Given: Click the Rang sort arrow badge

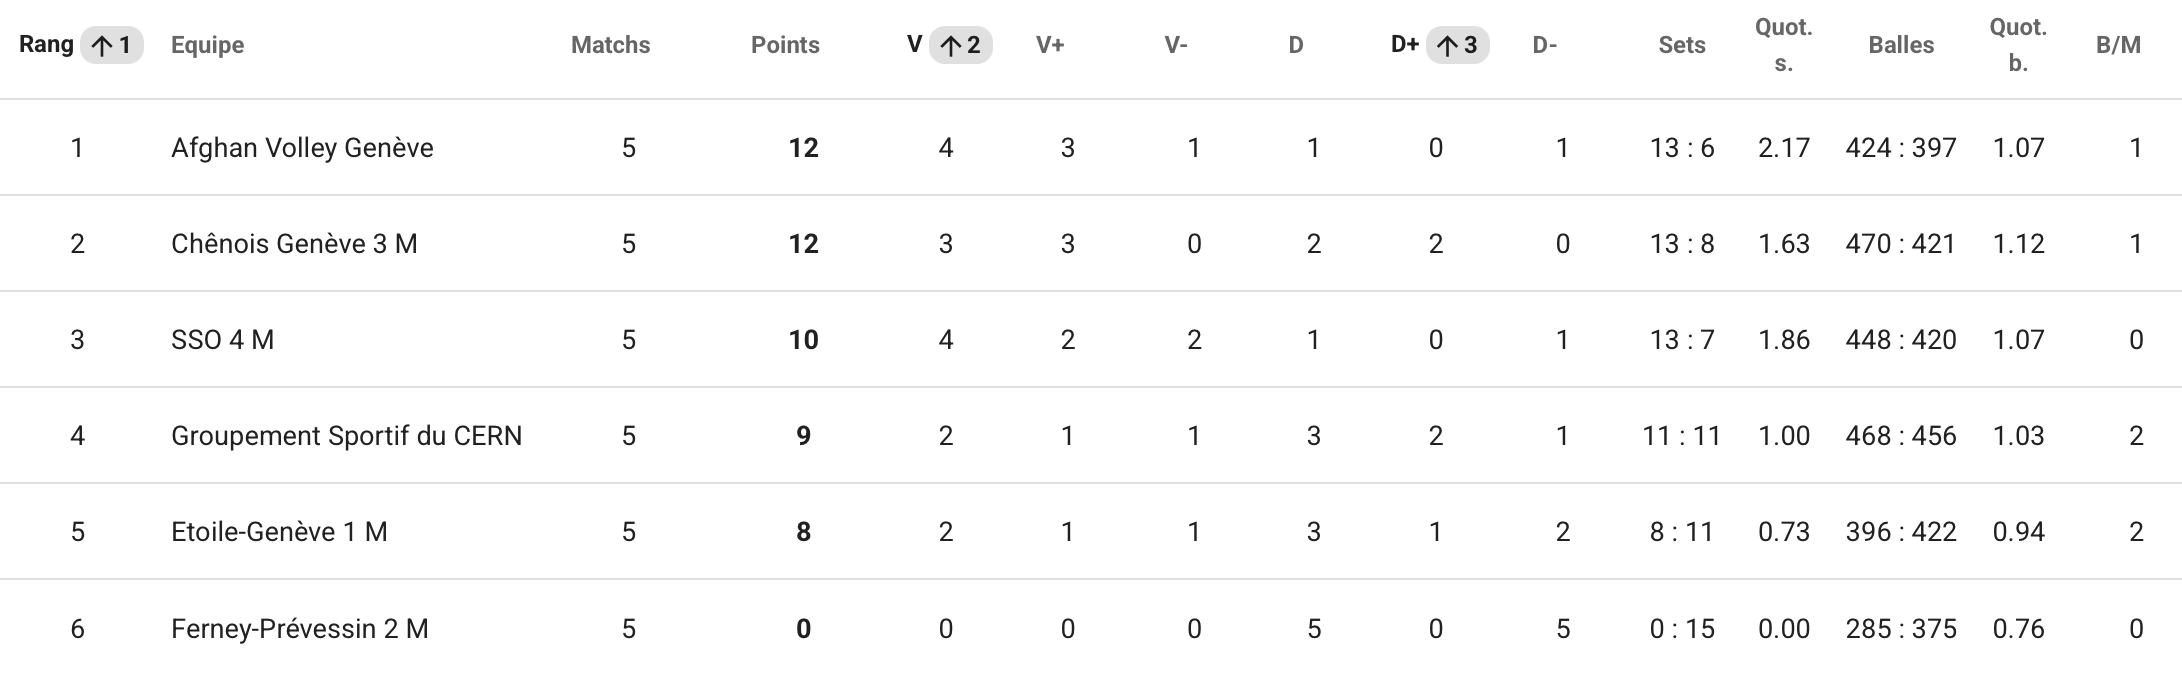Looking at the screenshot, I should coord(112,45).
